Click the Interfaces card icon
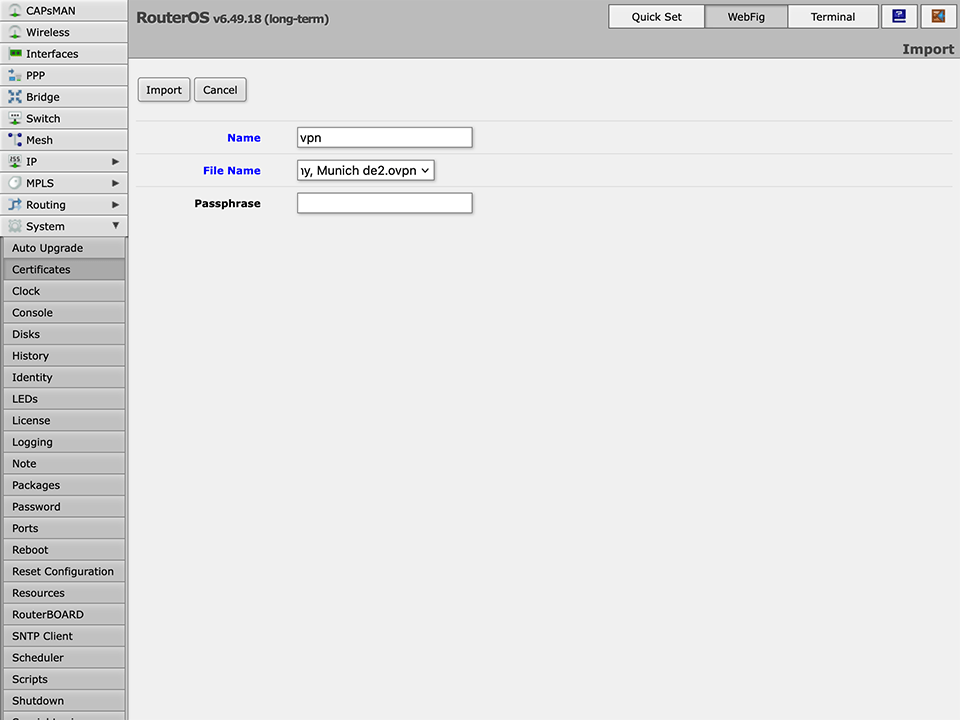The width and height of the screenshot is (960, 720). (x=15, y=54)
